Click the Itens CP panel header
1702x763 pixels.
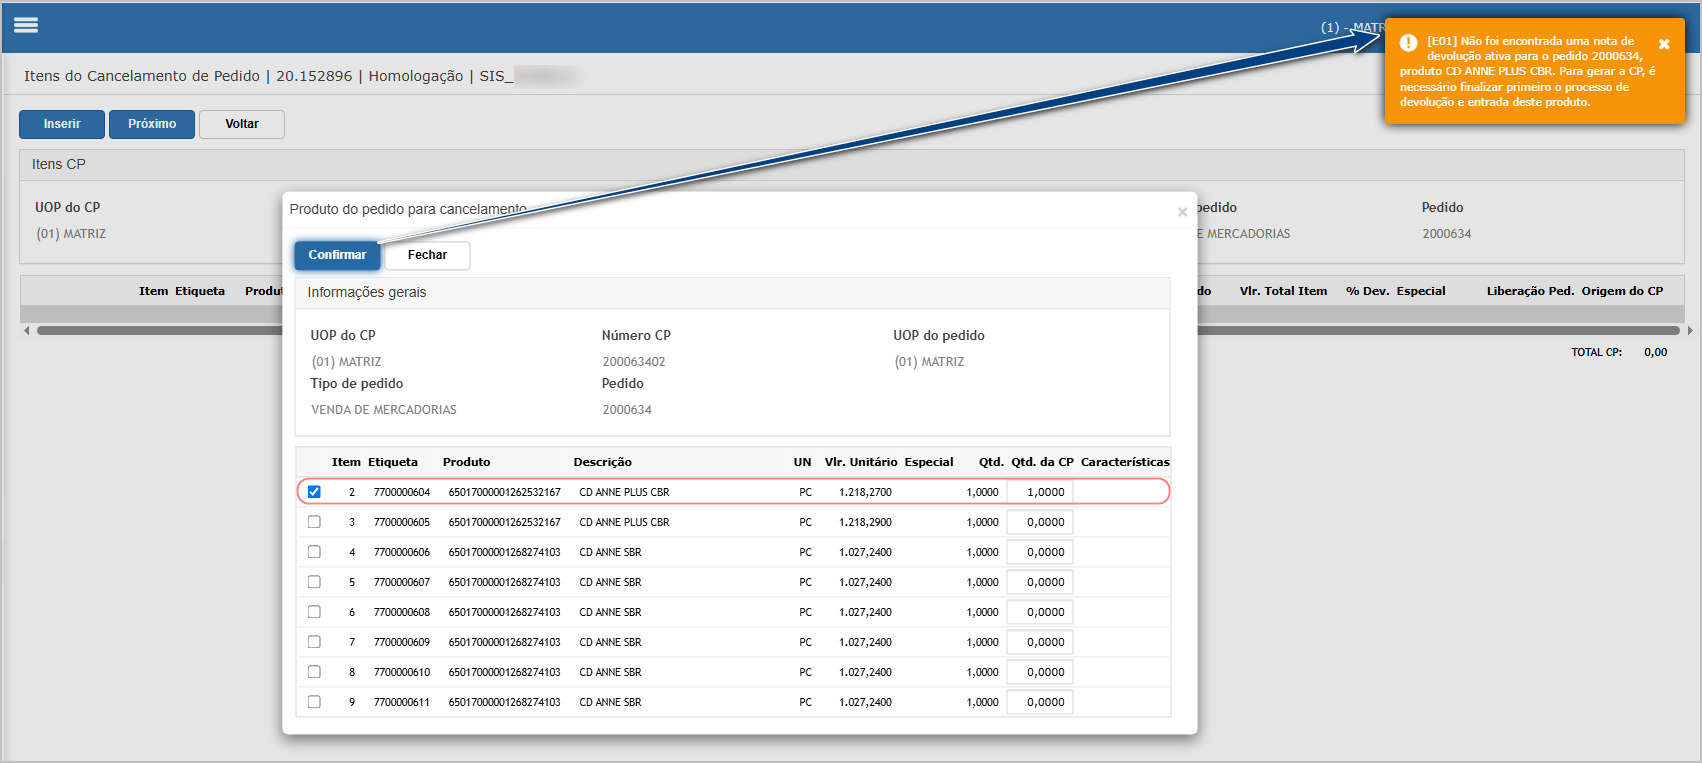tap(852, 165)
